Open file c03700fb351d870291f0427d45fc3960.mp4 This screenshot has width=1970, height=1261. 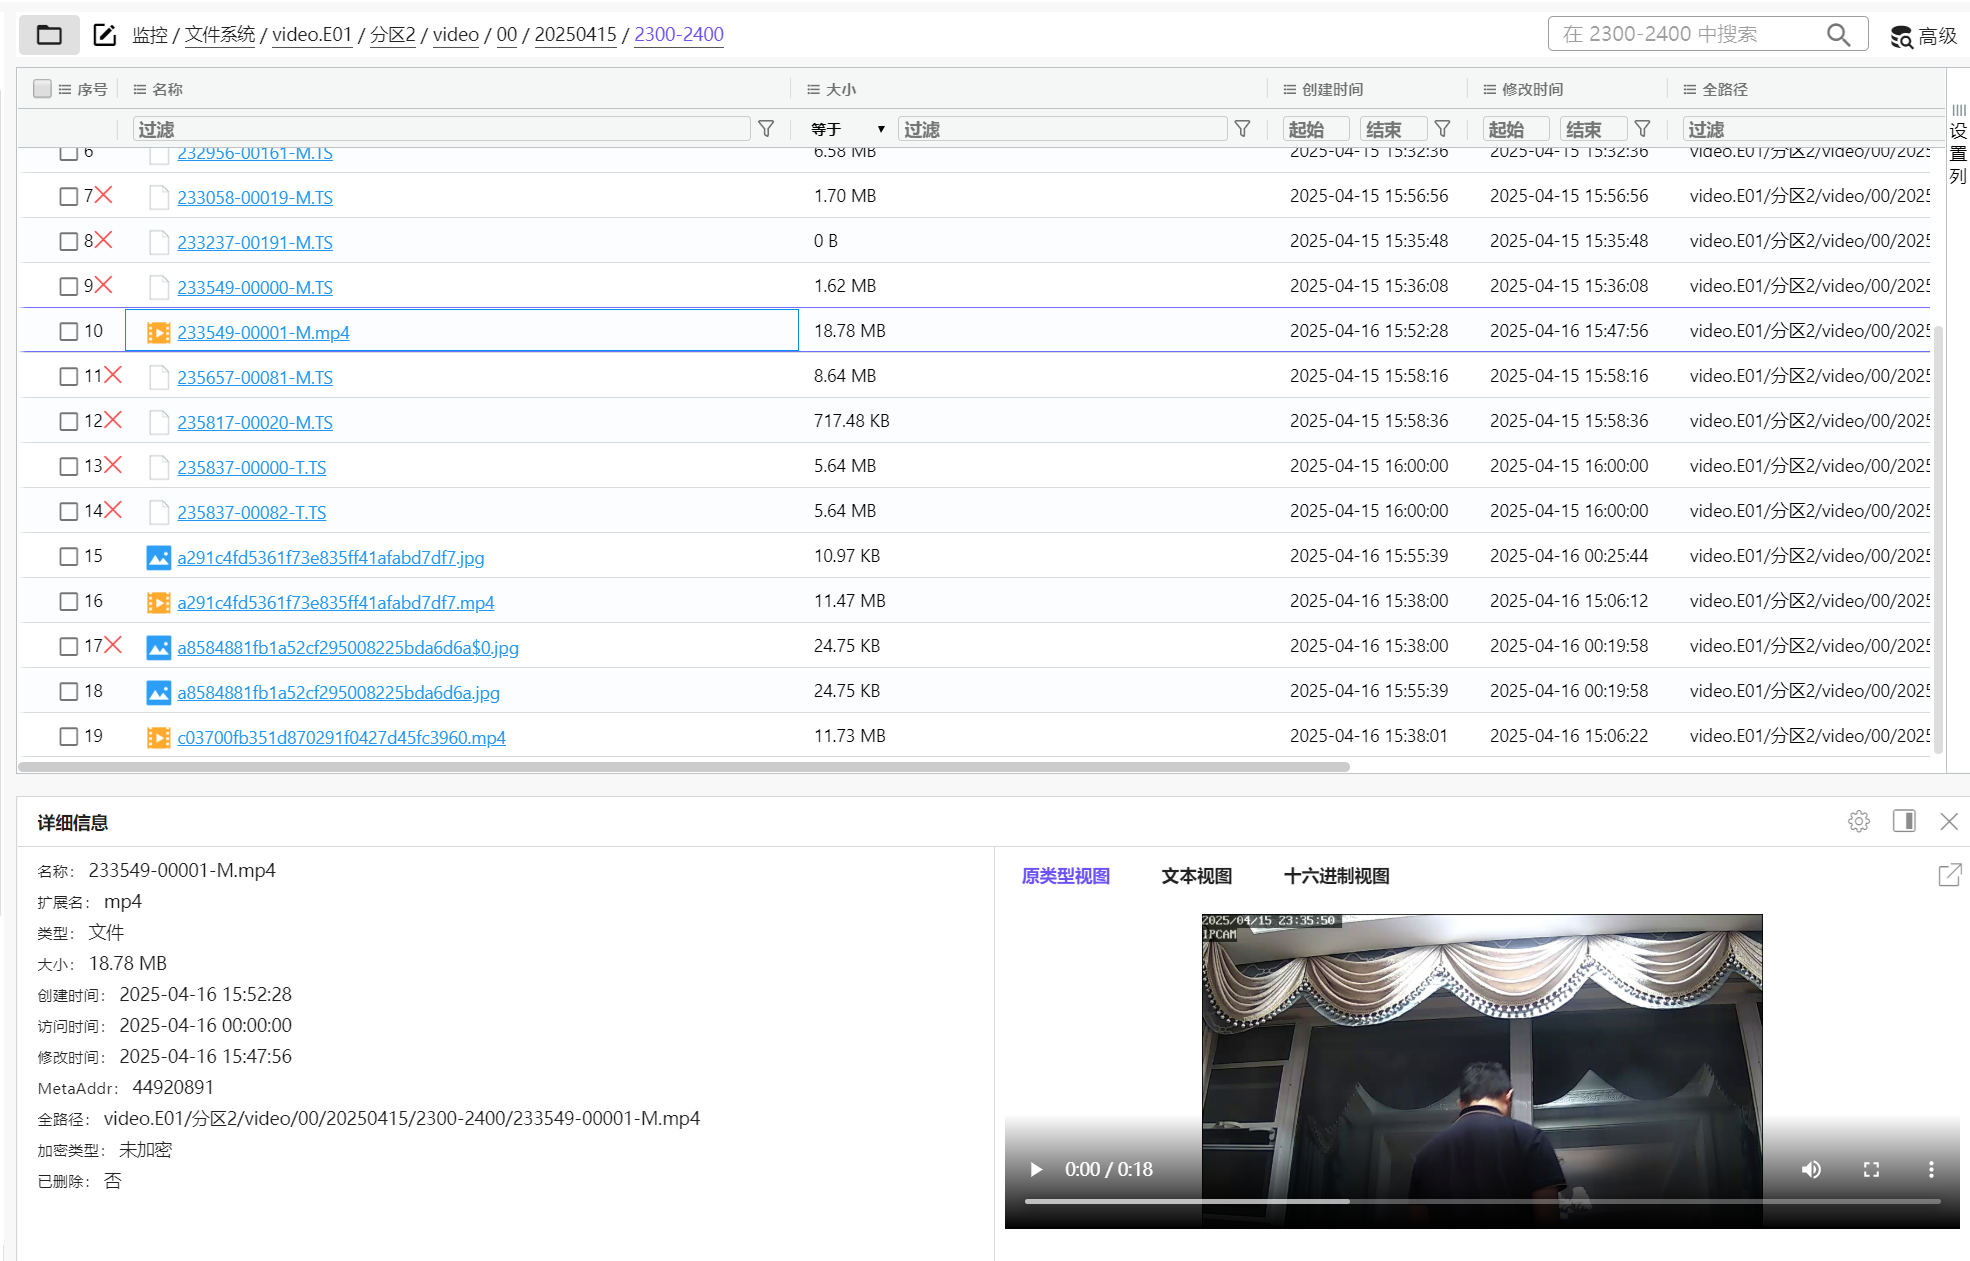coord(341,737)
